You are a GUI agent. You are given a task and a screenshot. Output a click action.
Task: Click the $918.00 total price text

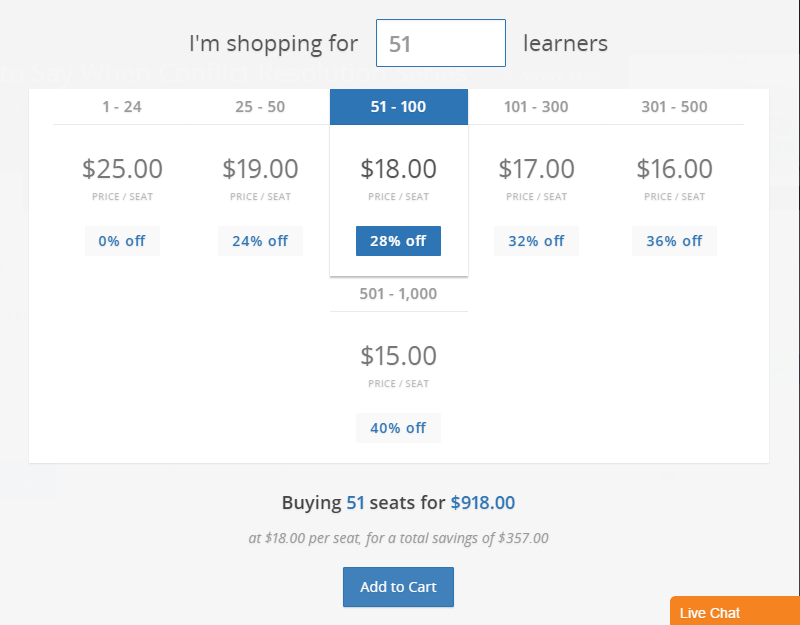click(x=483, y=503)
